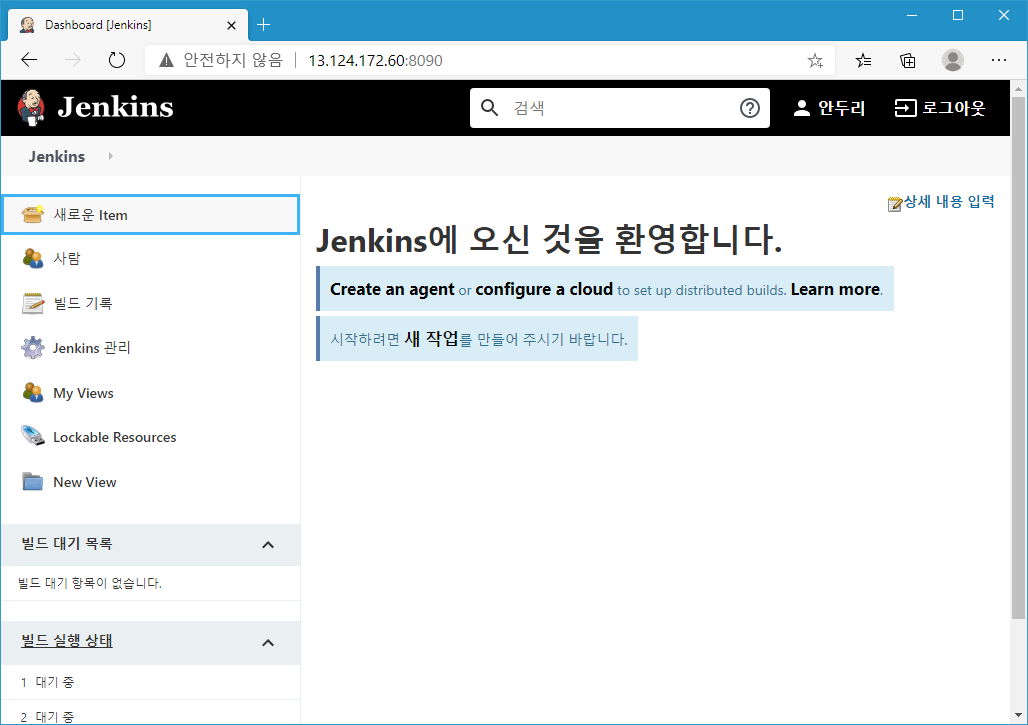Open 안두리 user profile link
1028x725 pixels.
(829, 108)
